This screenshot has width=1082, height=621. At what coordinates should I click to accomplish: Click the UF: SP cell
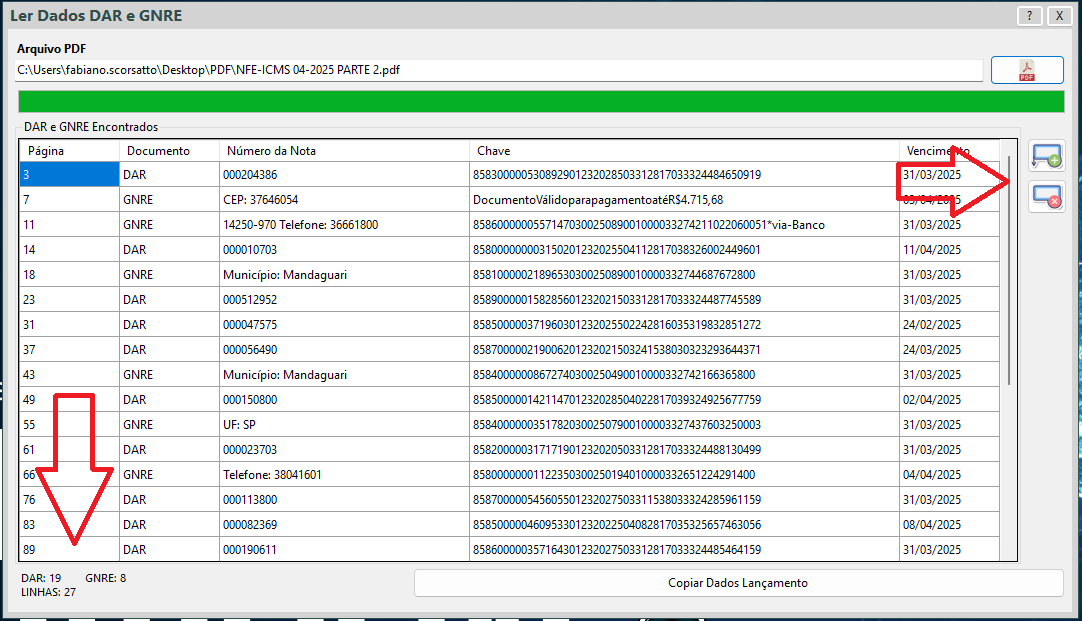point(344,425)
